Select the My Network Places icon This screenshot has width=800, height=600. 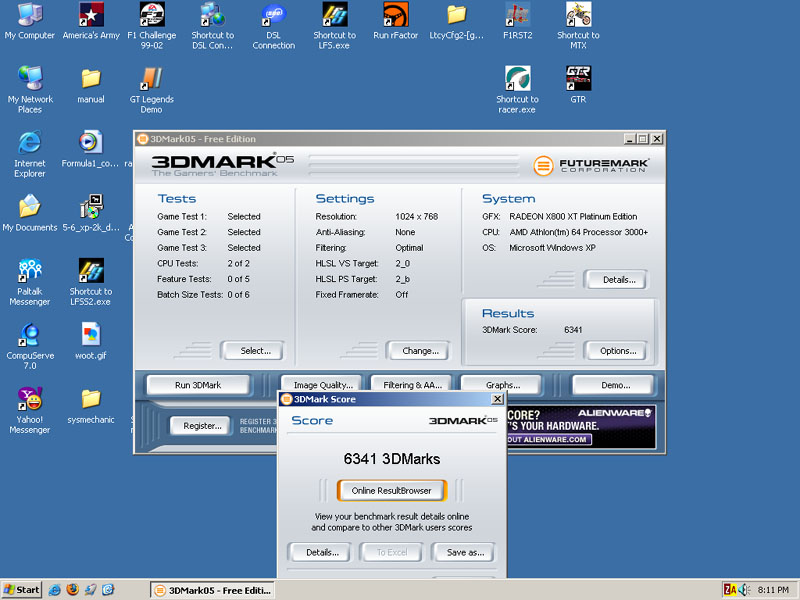point(30,89)
